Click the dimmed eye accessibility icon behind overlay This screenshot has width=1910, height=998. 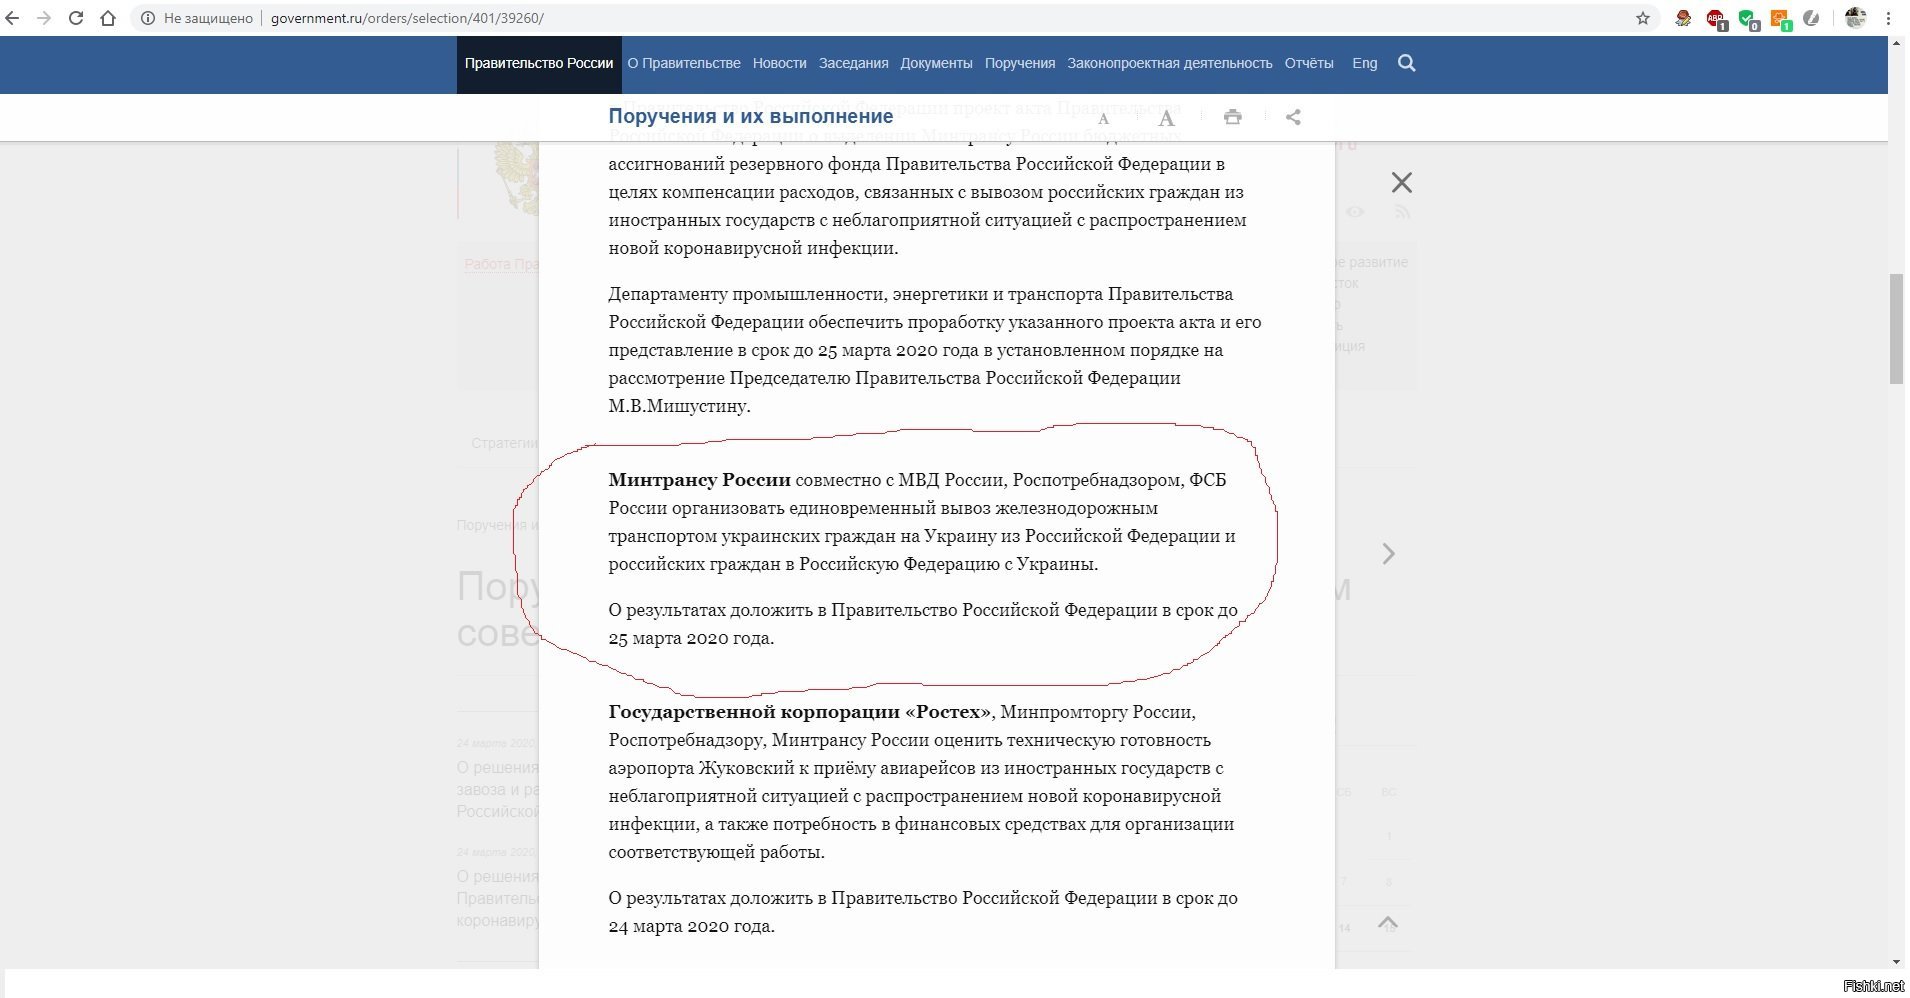click(1355, 212)
